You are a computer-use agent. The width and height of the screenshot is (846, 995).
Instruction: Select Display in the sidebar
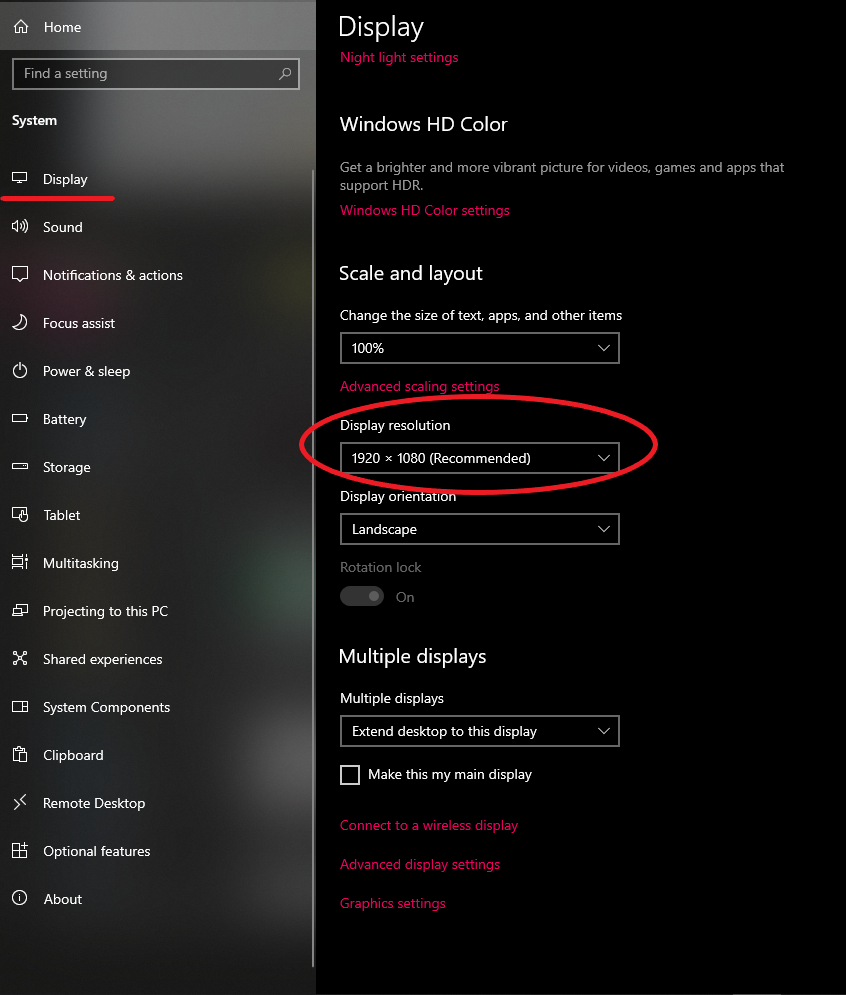coord(156,179)
